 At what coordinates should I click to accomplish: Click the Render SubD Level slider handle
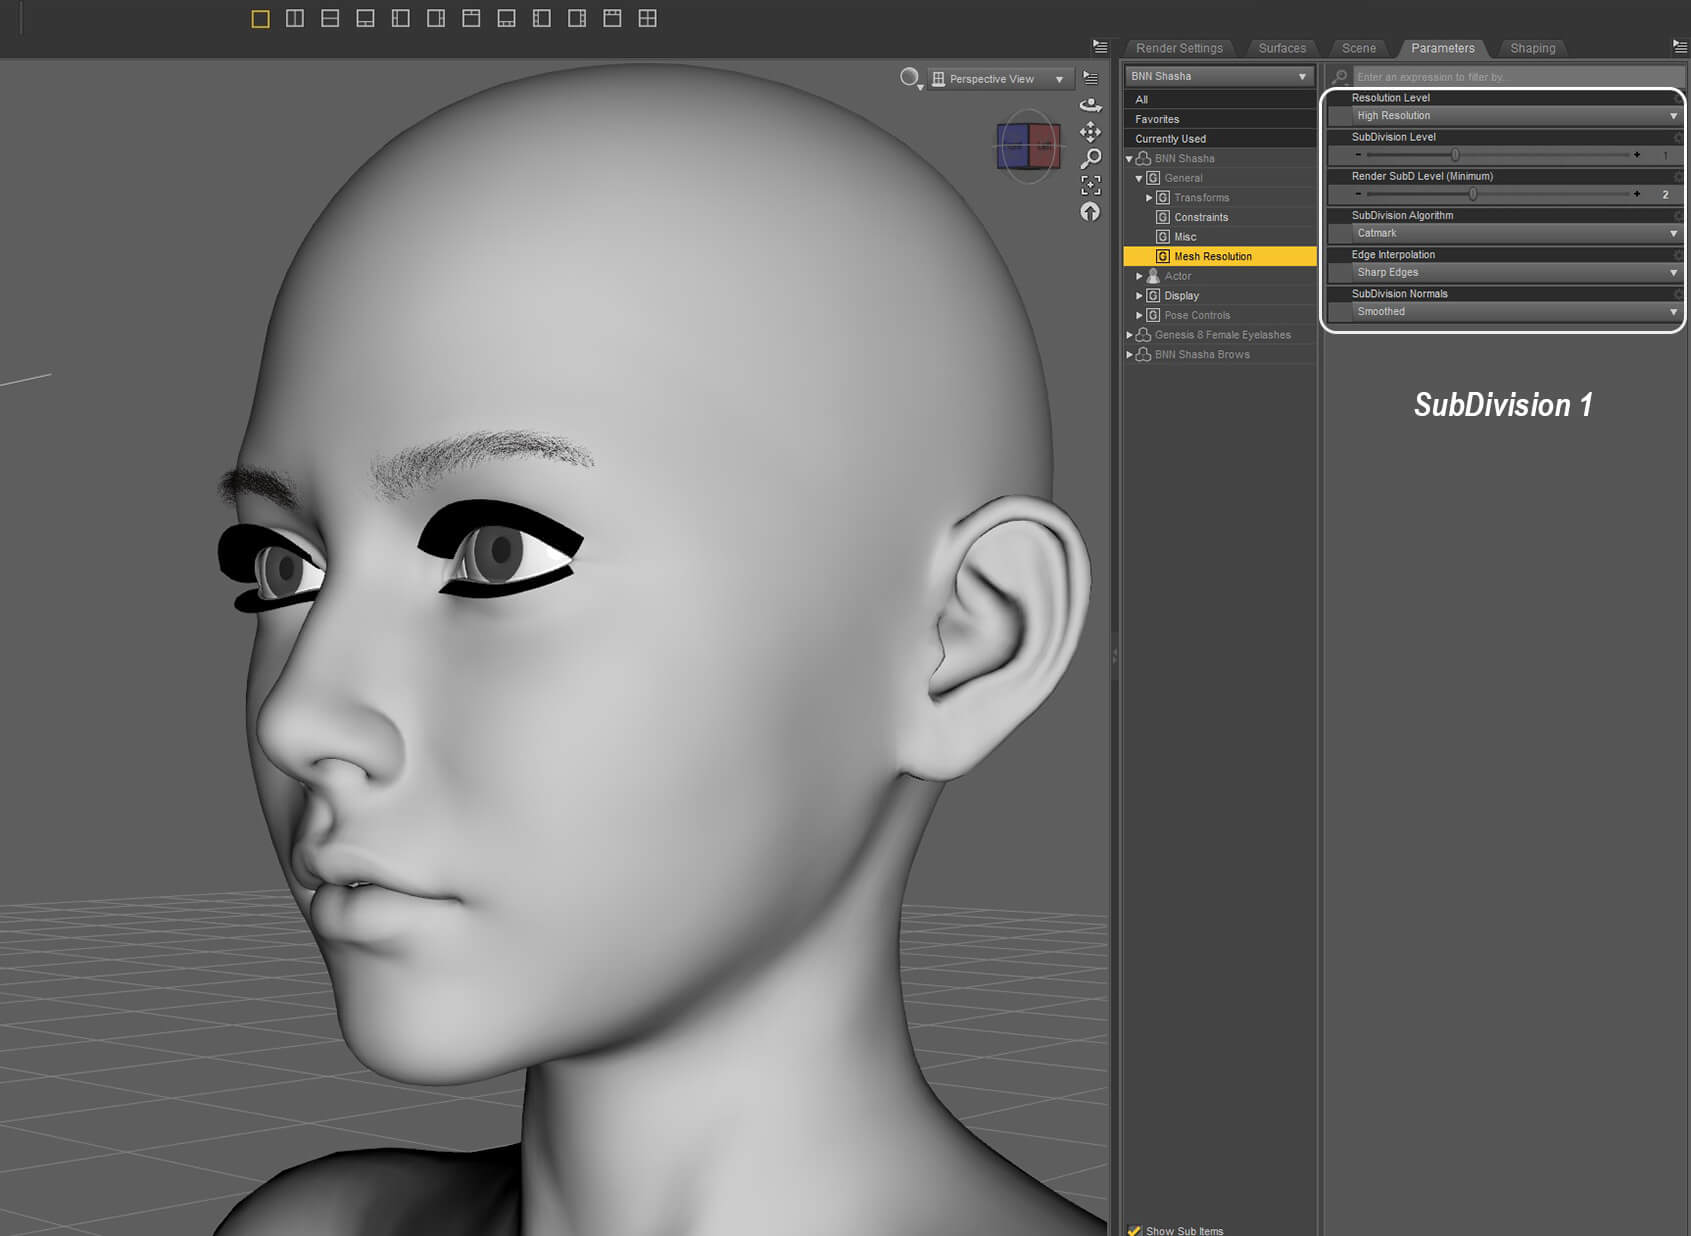[x=1473, y=194]
